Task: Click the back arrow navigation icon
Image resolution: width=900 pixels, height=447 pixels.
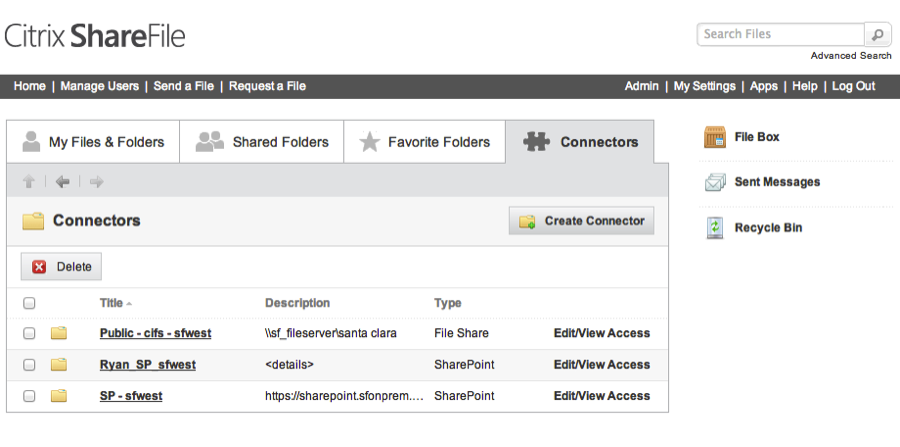Action: (62, 181)
